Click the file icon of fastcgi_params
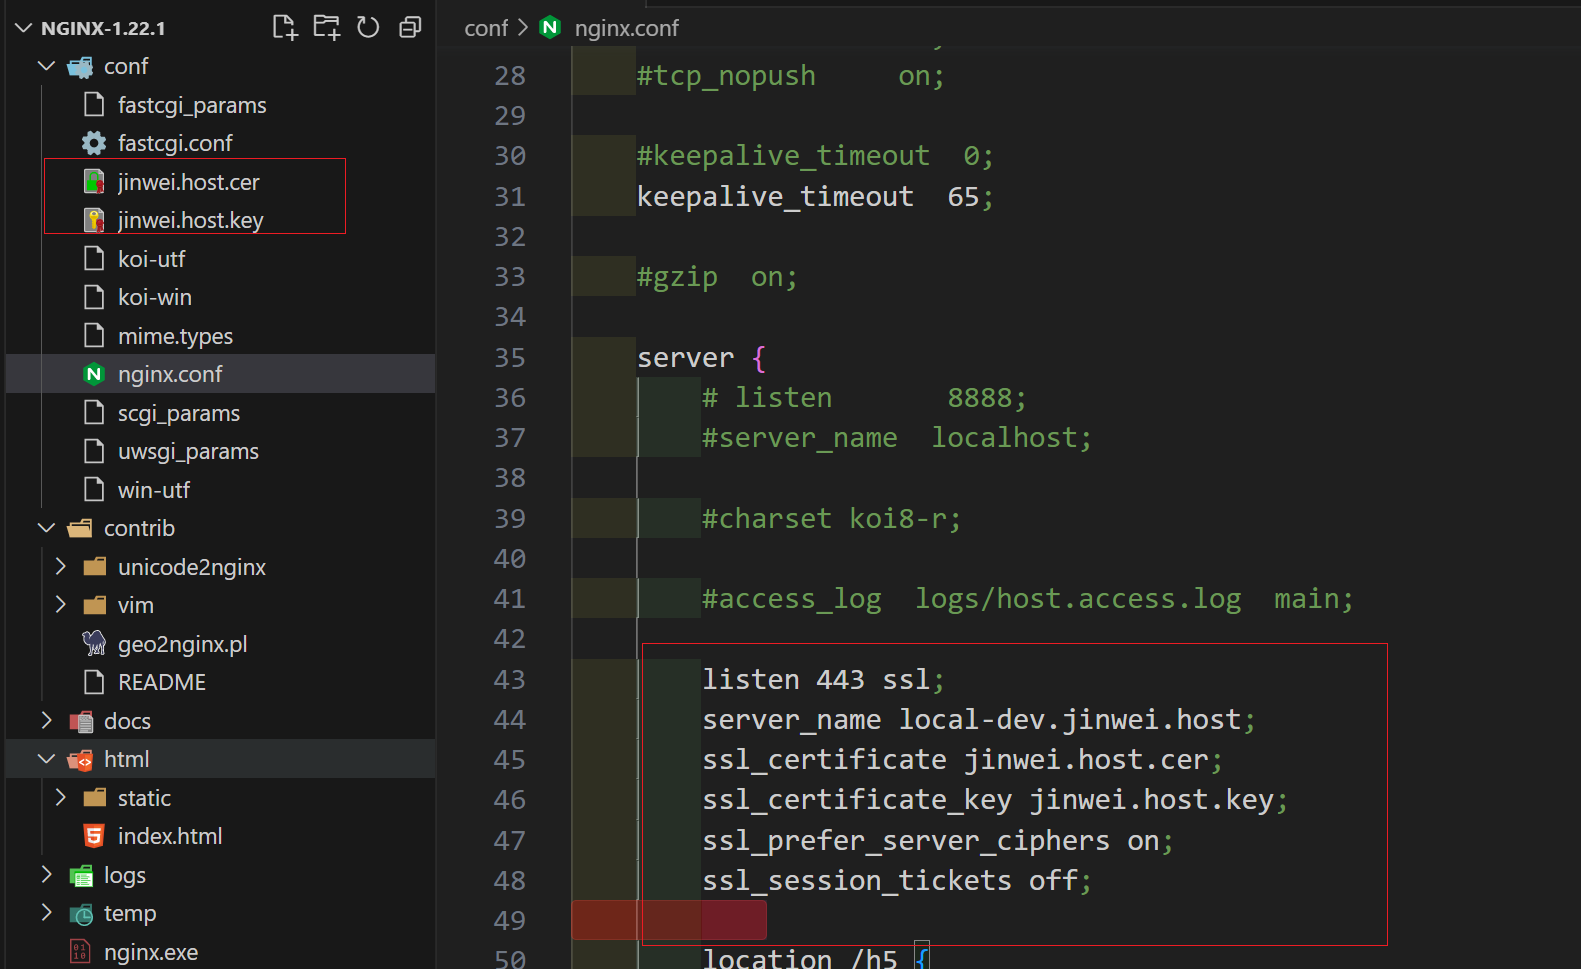 [x=94, y=104]
